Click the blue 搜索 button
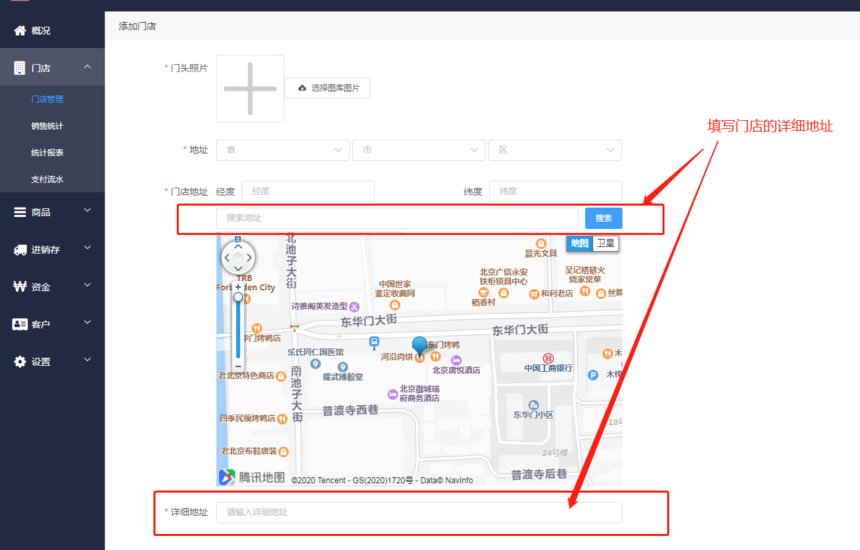860x550 pixels. point(603,218)
